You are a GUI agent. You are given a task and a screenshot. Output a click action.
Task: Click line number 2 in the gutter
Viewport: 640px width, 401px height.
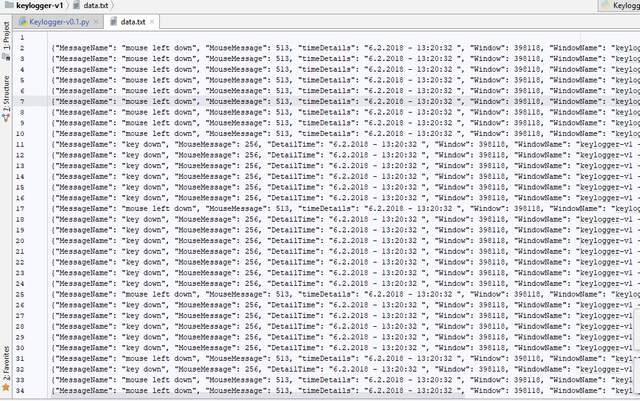click(22, 48)
